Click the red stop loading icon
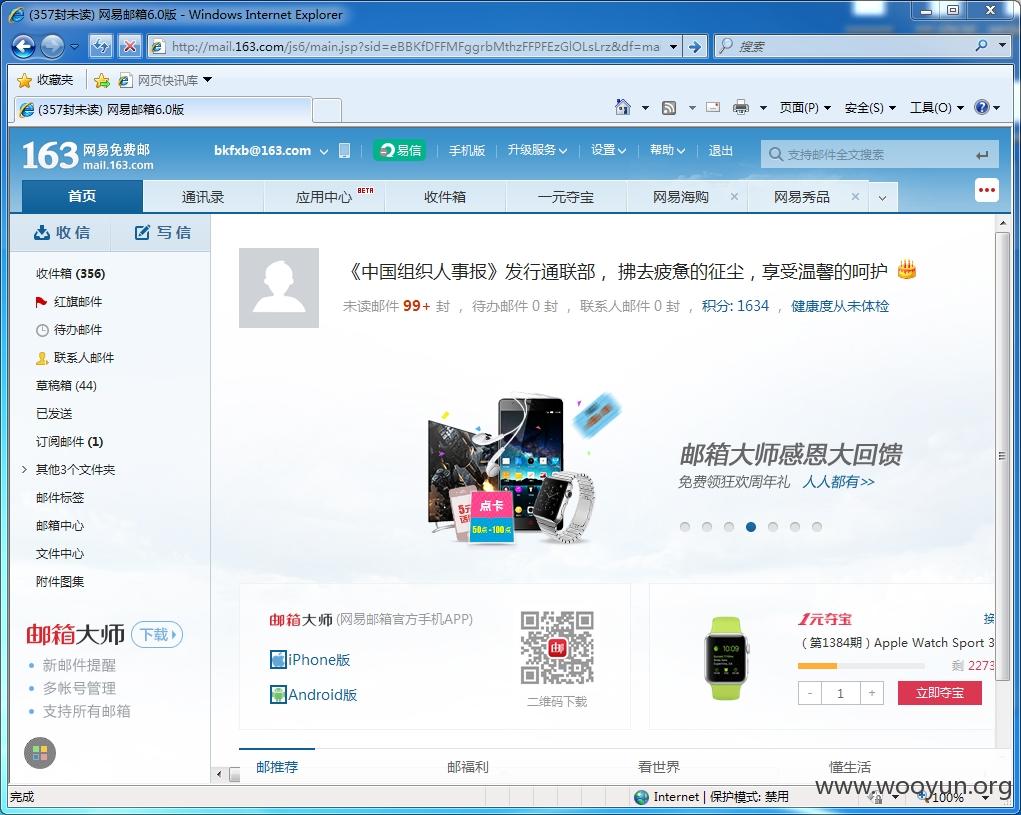 (x=130, y=46)
